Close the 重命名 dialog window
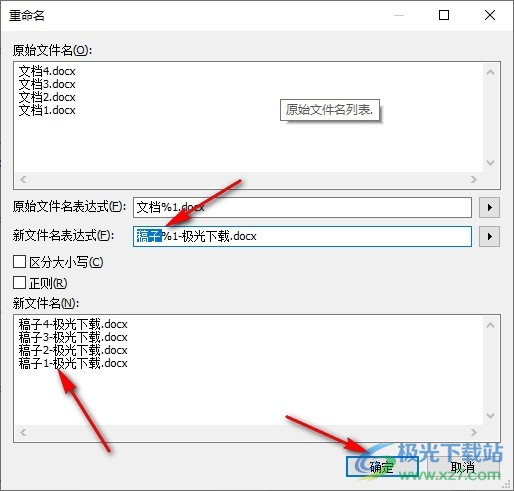 [490, 15]
